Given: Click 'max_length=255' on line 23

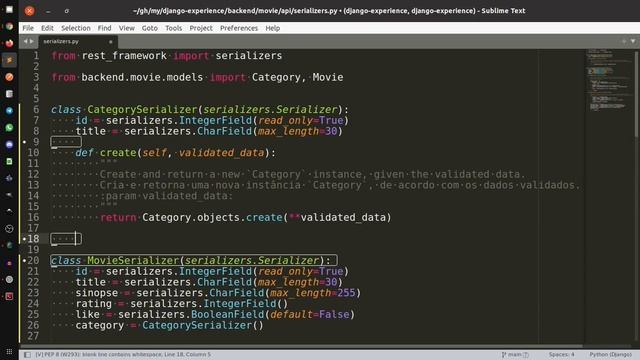Looking at the screenshot, I should (x=313, y=293).
